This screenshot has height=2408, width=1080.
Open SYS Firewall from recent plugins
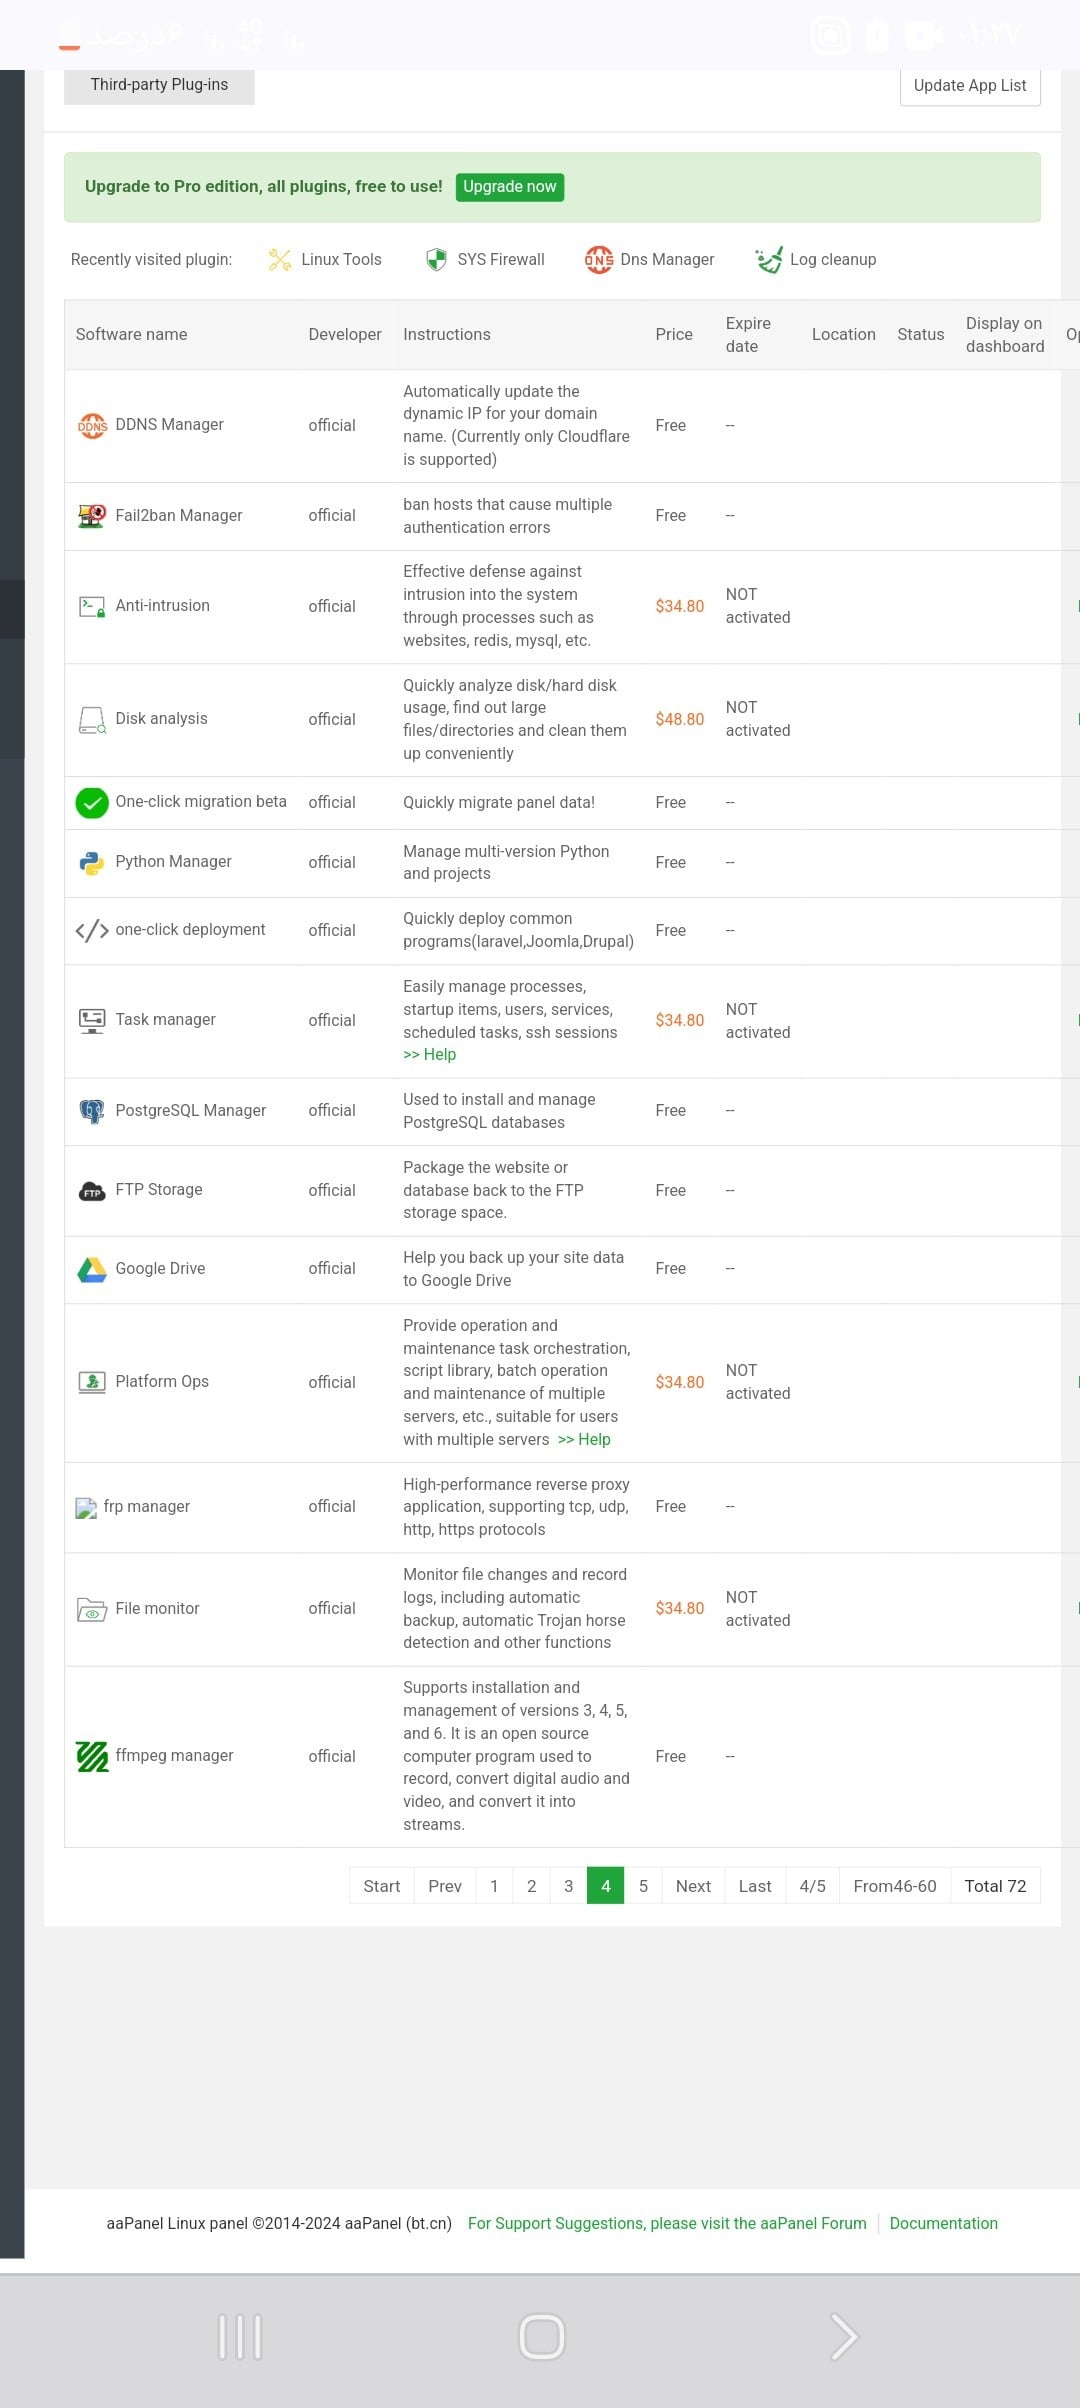click(485, 260)
